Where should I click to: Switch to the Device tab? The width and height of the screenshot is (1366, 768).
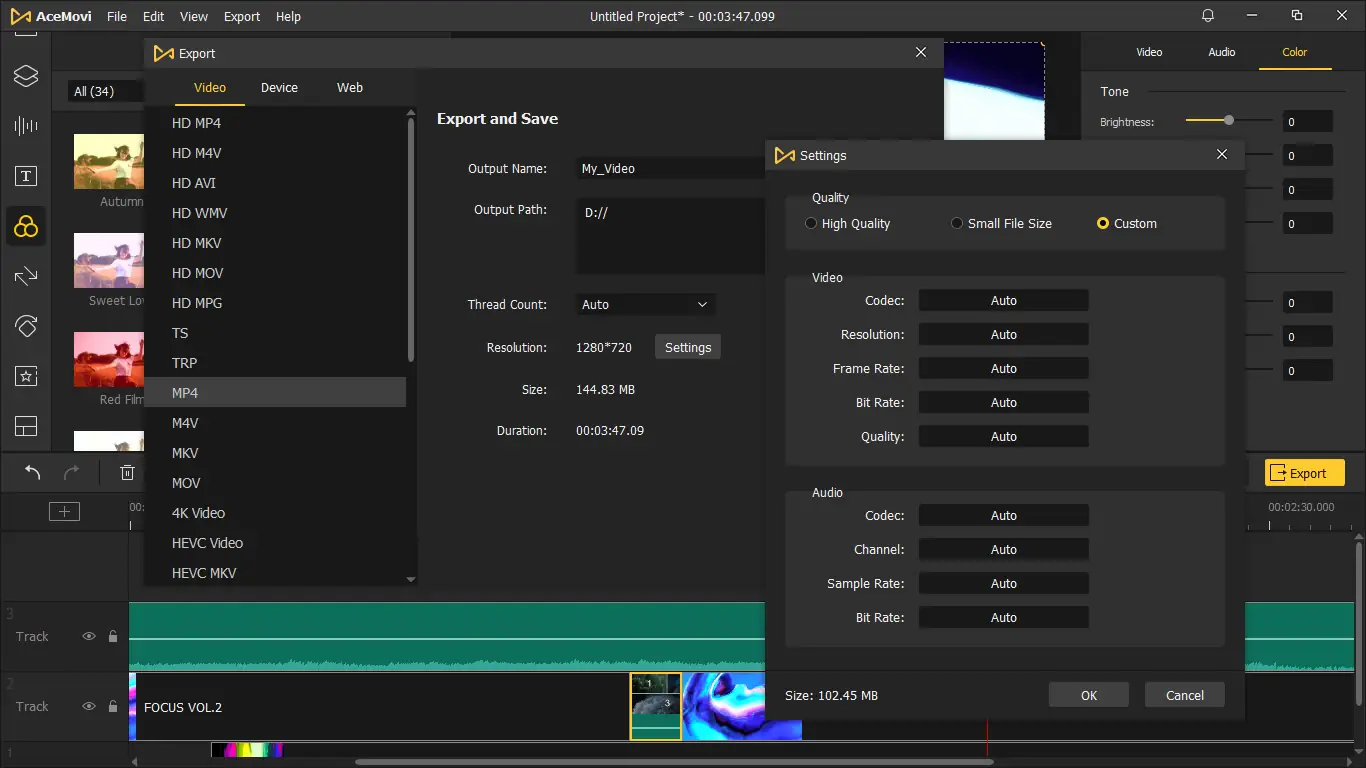(x=279, y=88)
